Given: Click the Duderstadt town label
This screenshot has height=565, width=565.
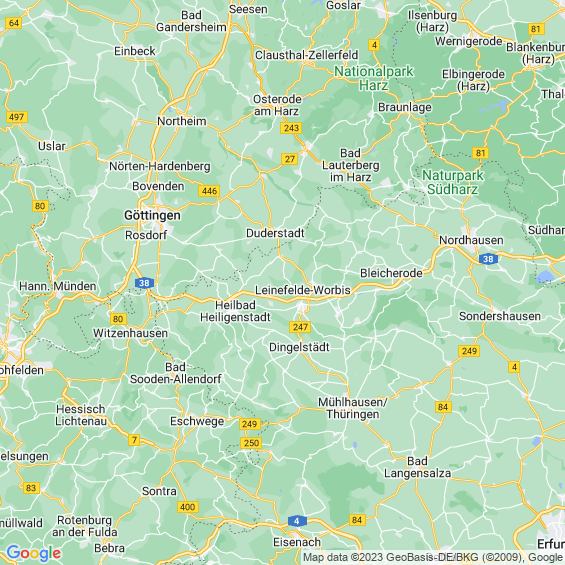Looking at the screenshot, I should [275, 233].
